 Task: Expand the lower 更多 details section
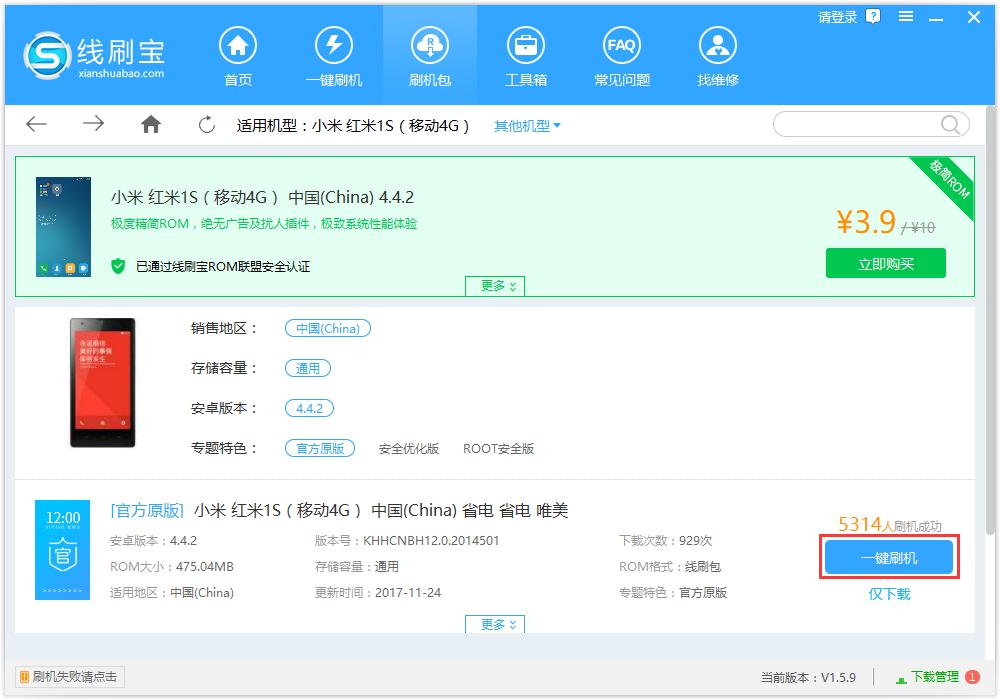point(495,623)
